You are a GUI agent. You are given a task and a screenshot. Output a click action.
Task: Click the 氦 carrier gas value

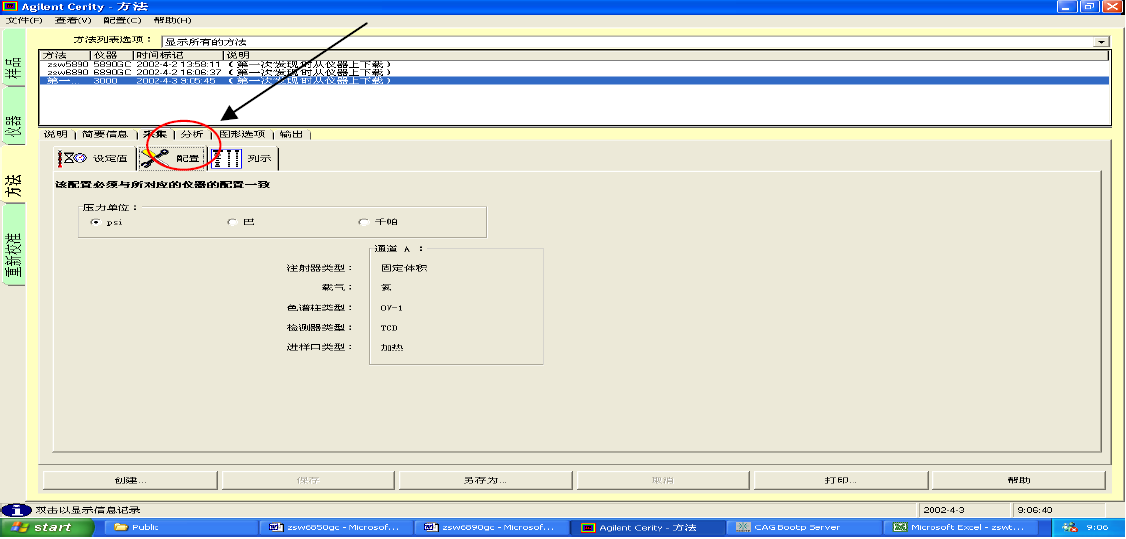(x=386, y=288)
